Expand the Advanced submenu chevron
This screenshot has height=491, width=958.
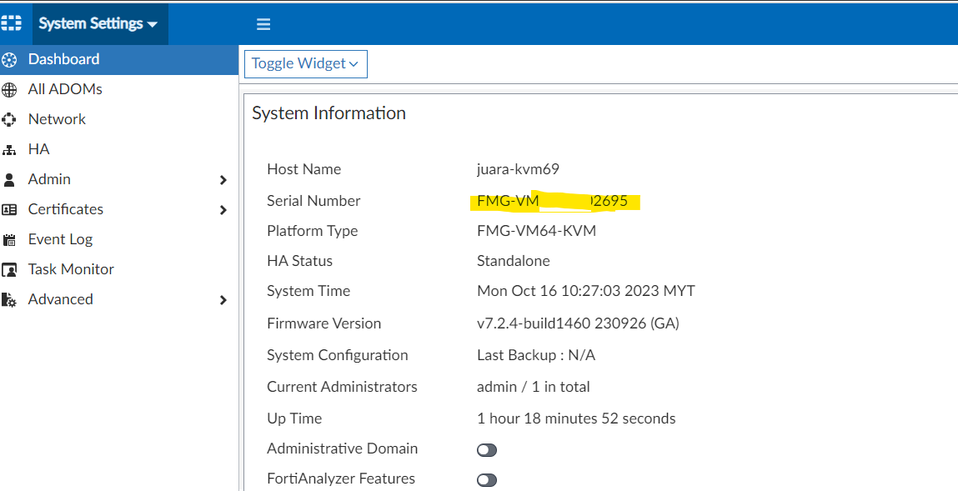coord(223,300)
